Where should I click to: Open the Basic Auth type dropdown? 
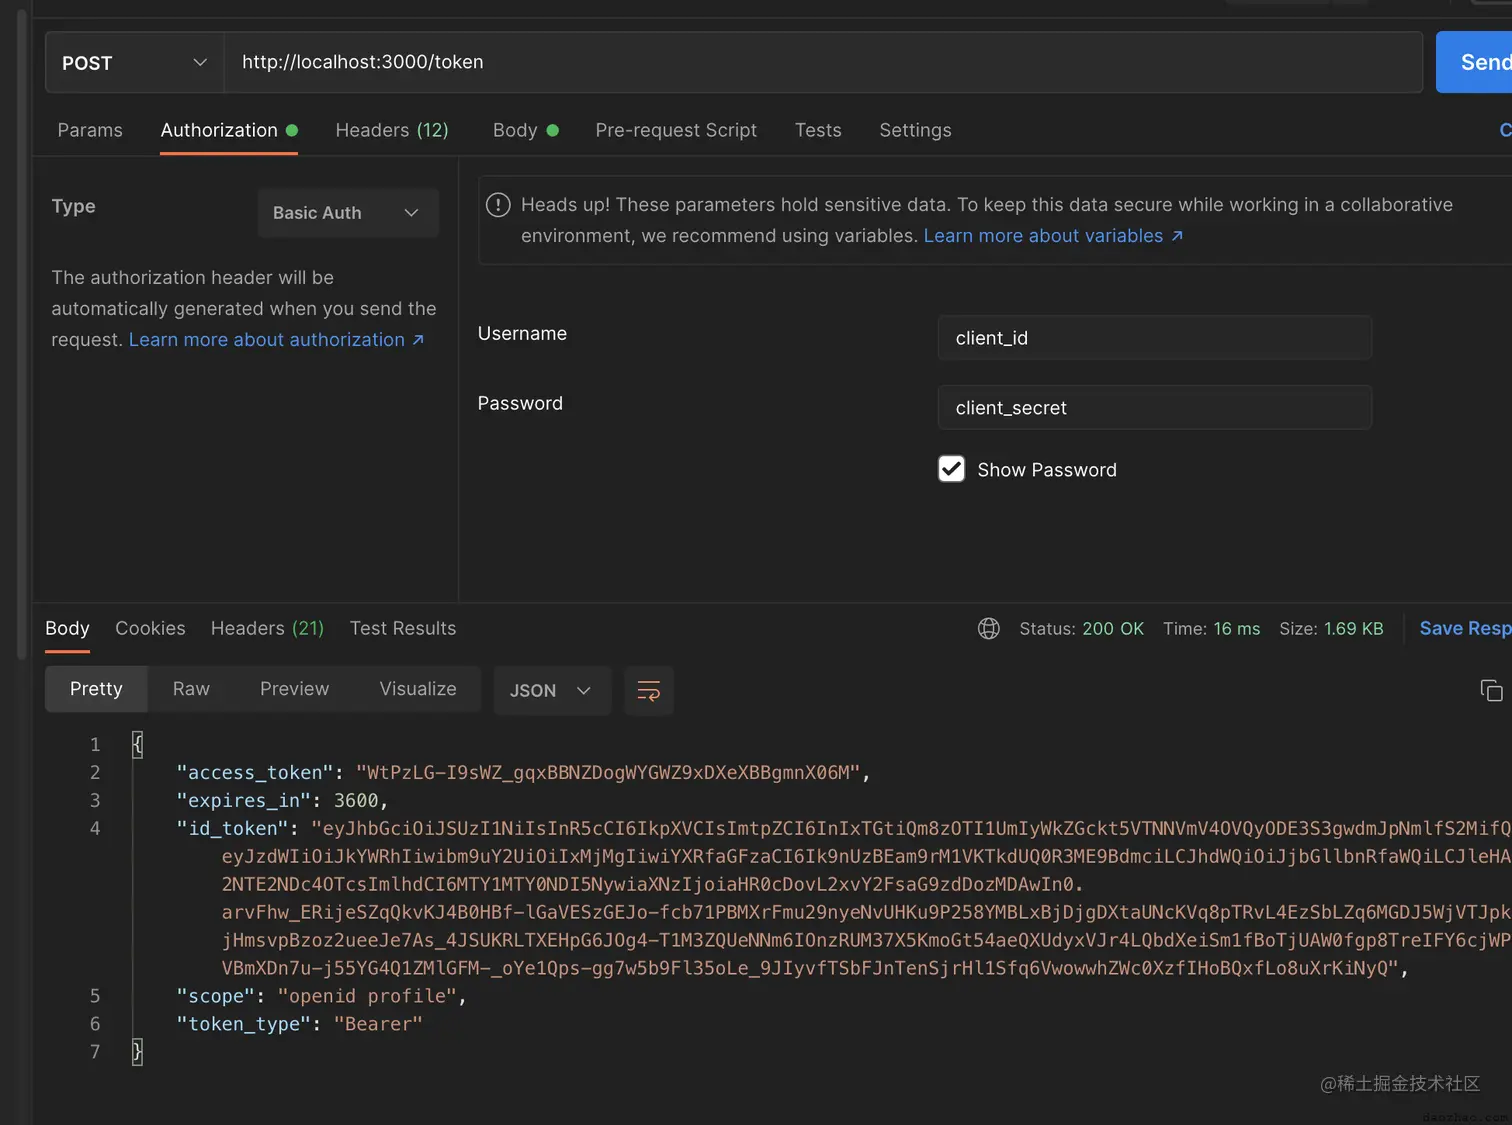348,213
